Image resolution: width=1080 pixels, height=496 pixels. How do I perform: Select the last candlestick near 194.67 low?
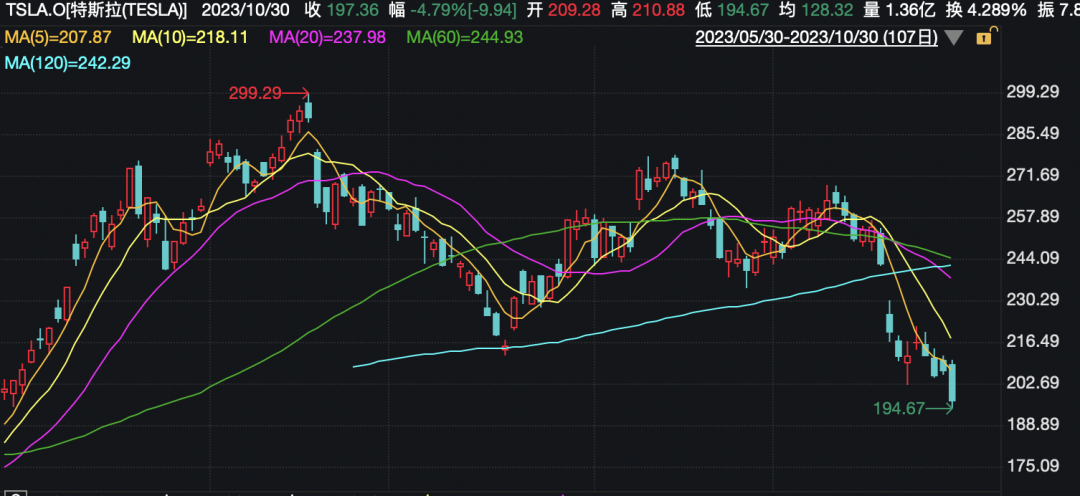click(x=953, y=382)
